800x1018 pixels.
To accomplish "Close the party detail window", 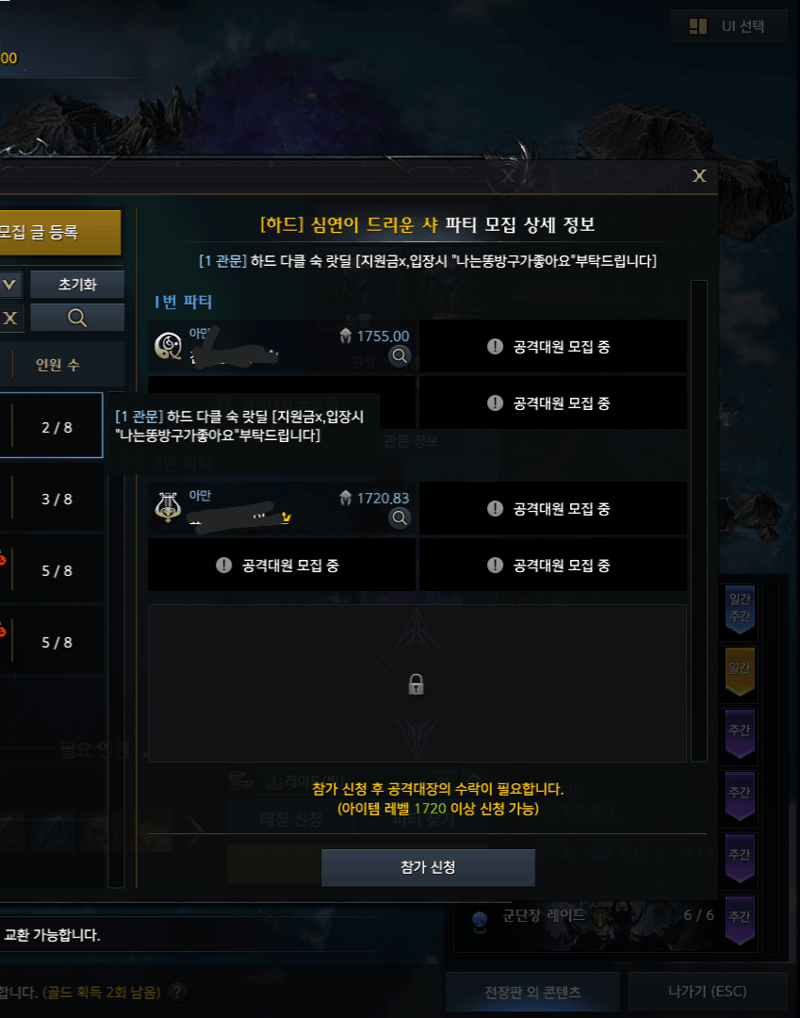I will (699, 176).
